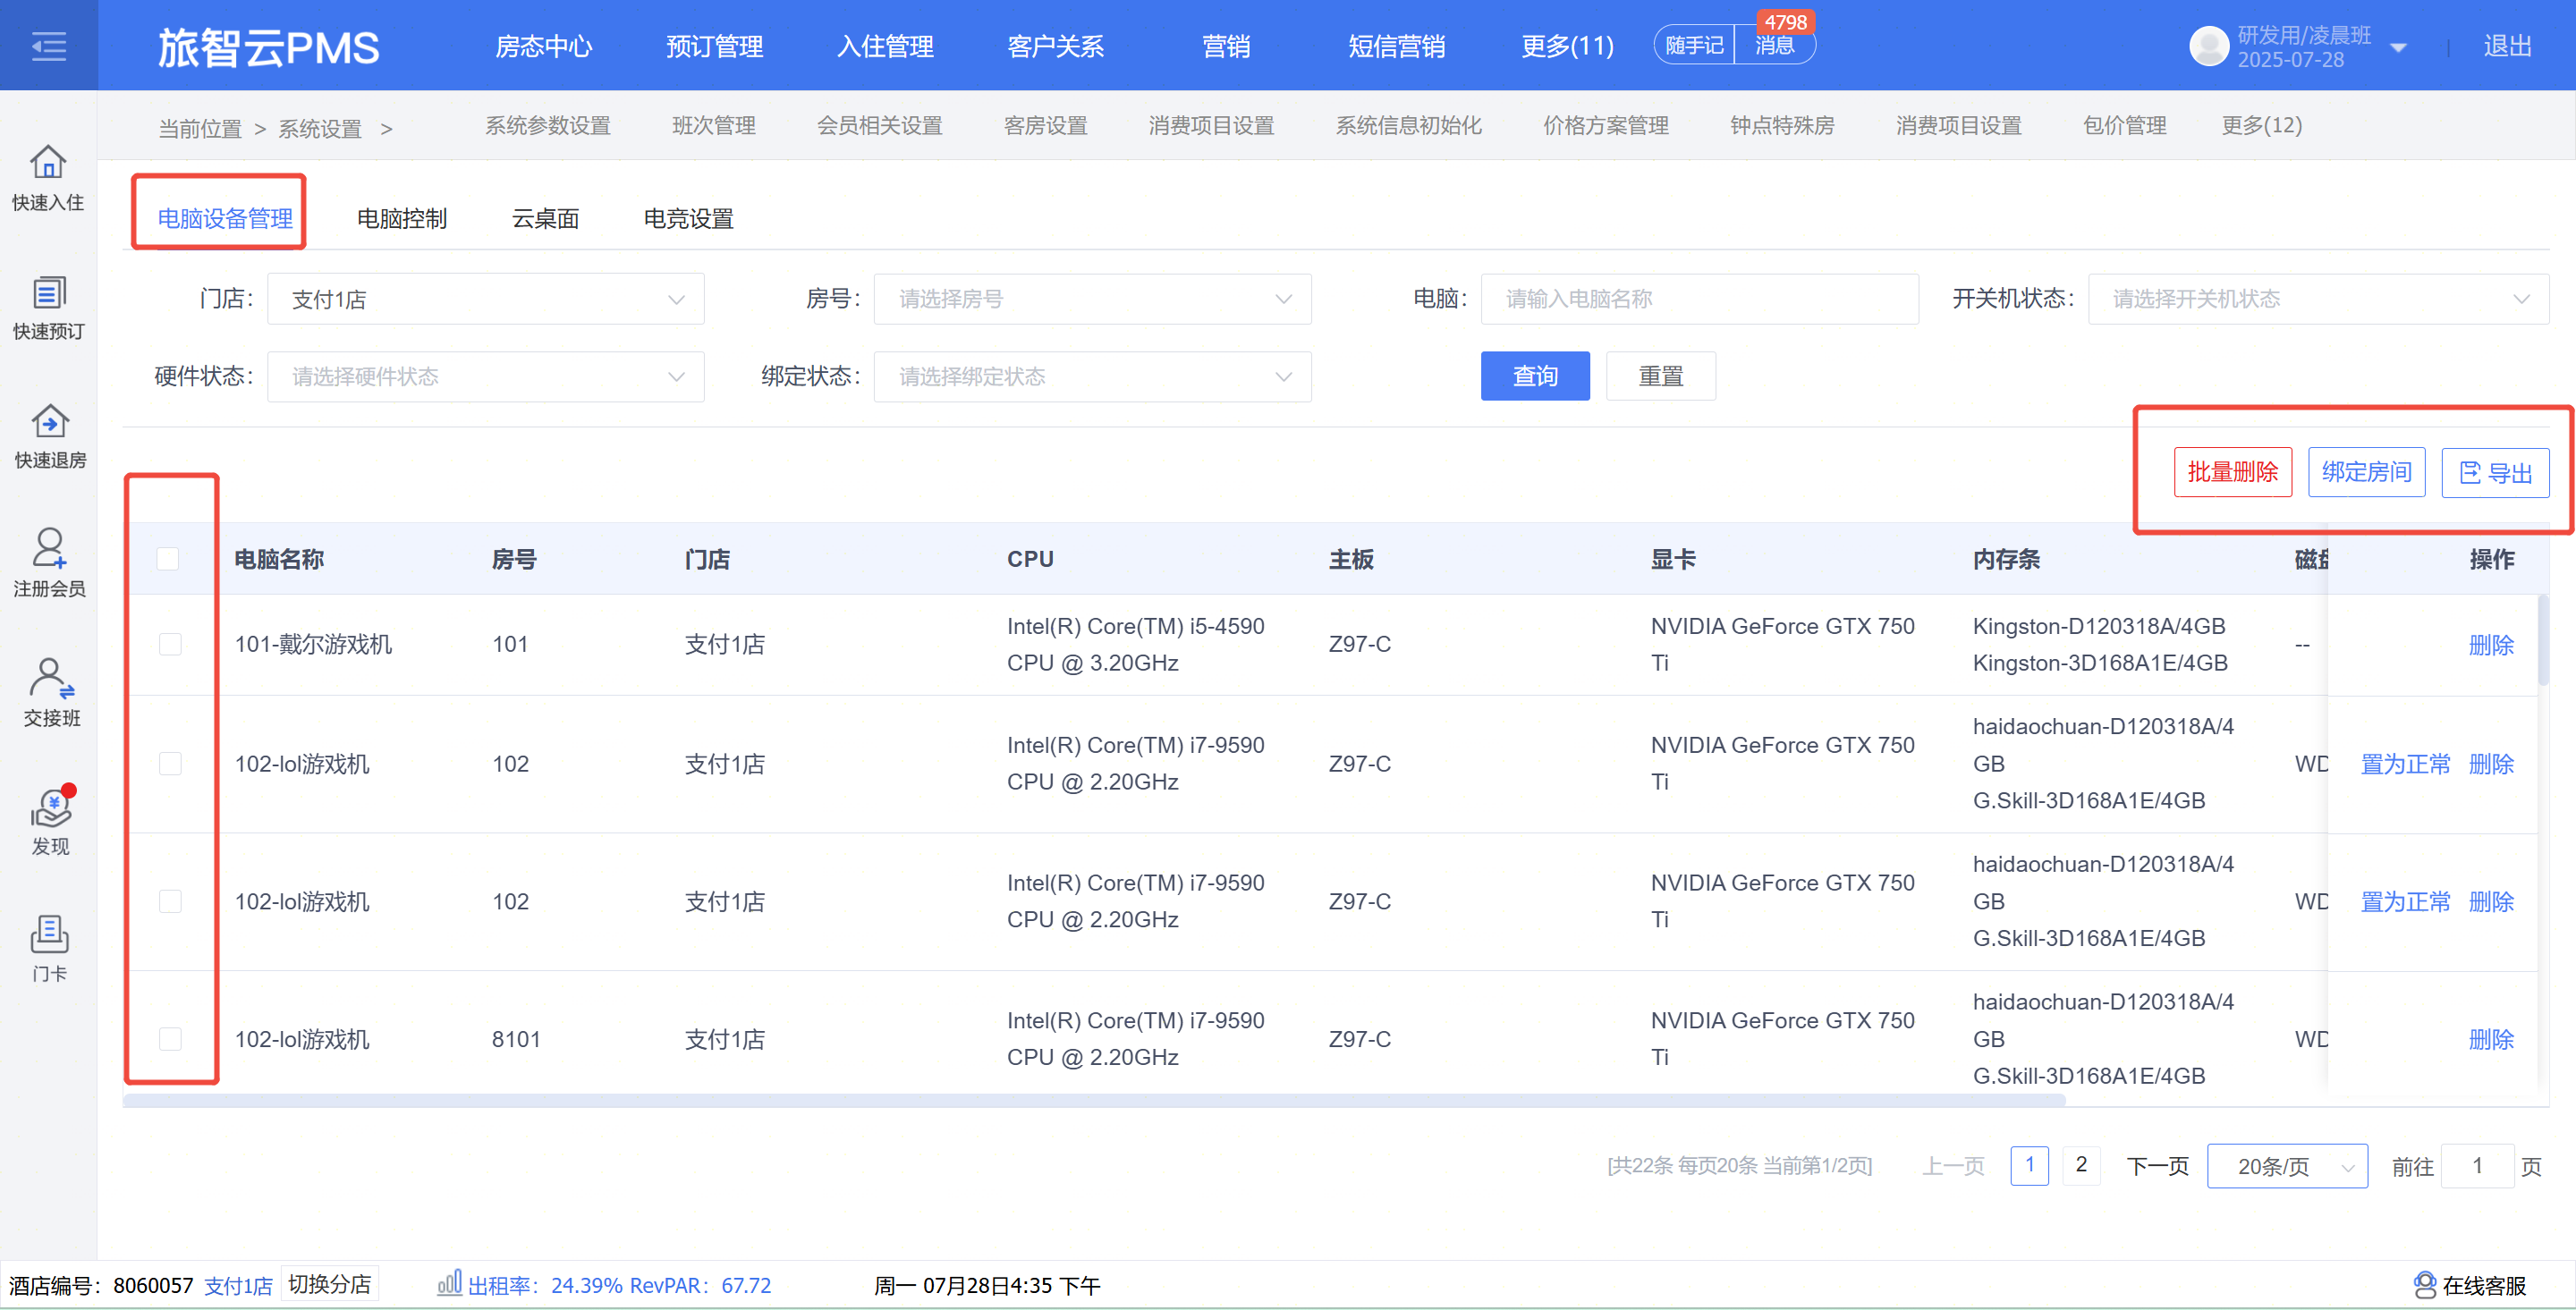This screenshot has height=1310, width=2576.
Task: Open the 门卡 key card icon
Action: (49, 934)
